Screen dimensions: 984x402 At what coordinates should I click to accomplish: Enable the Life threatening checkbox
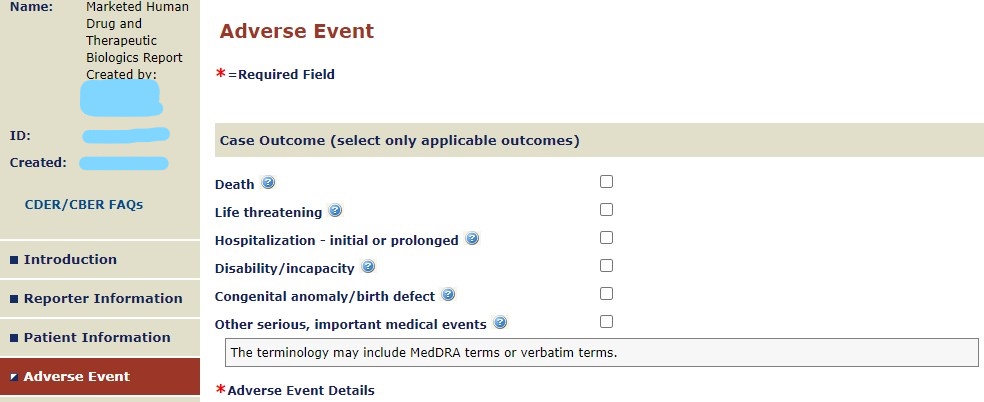pos(606,210)
